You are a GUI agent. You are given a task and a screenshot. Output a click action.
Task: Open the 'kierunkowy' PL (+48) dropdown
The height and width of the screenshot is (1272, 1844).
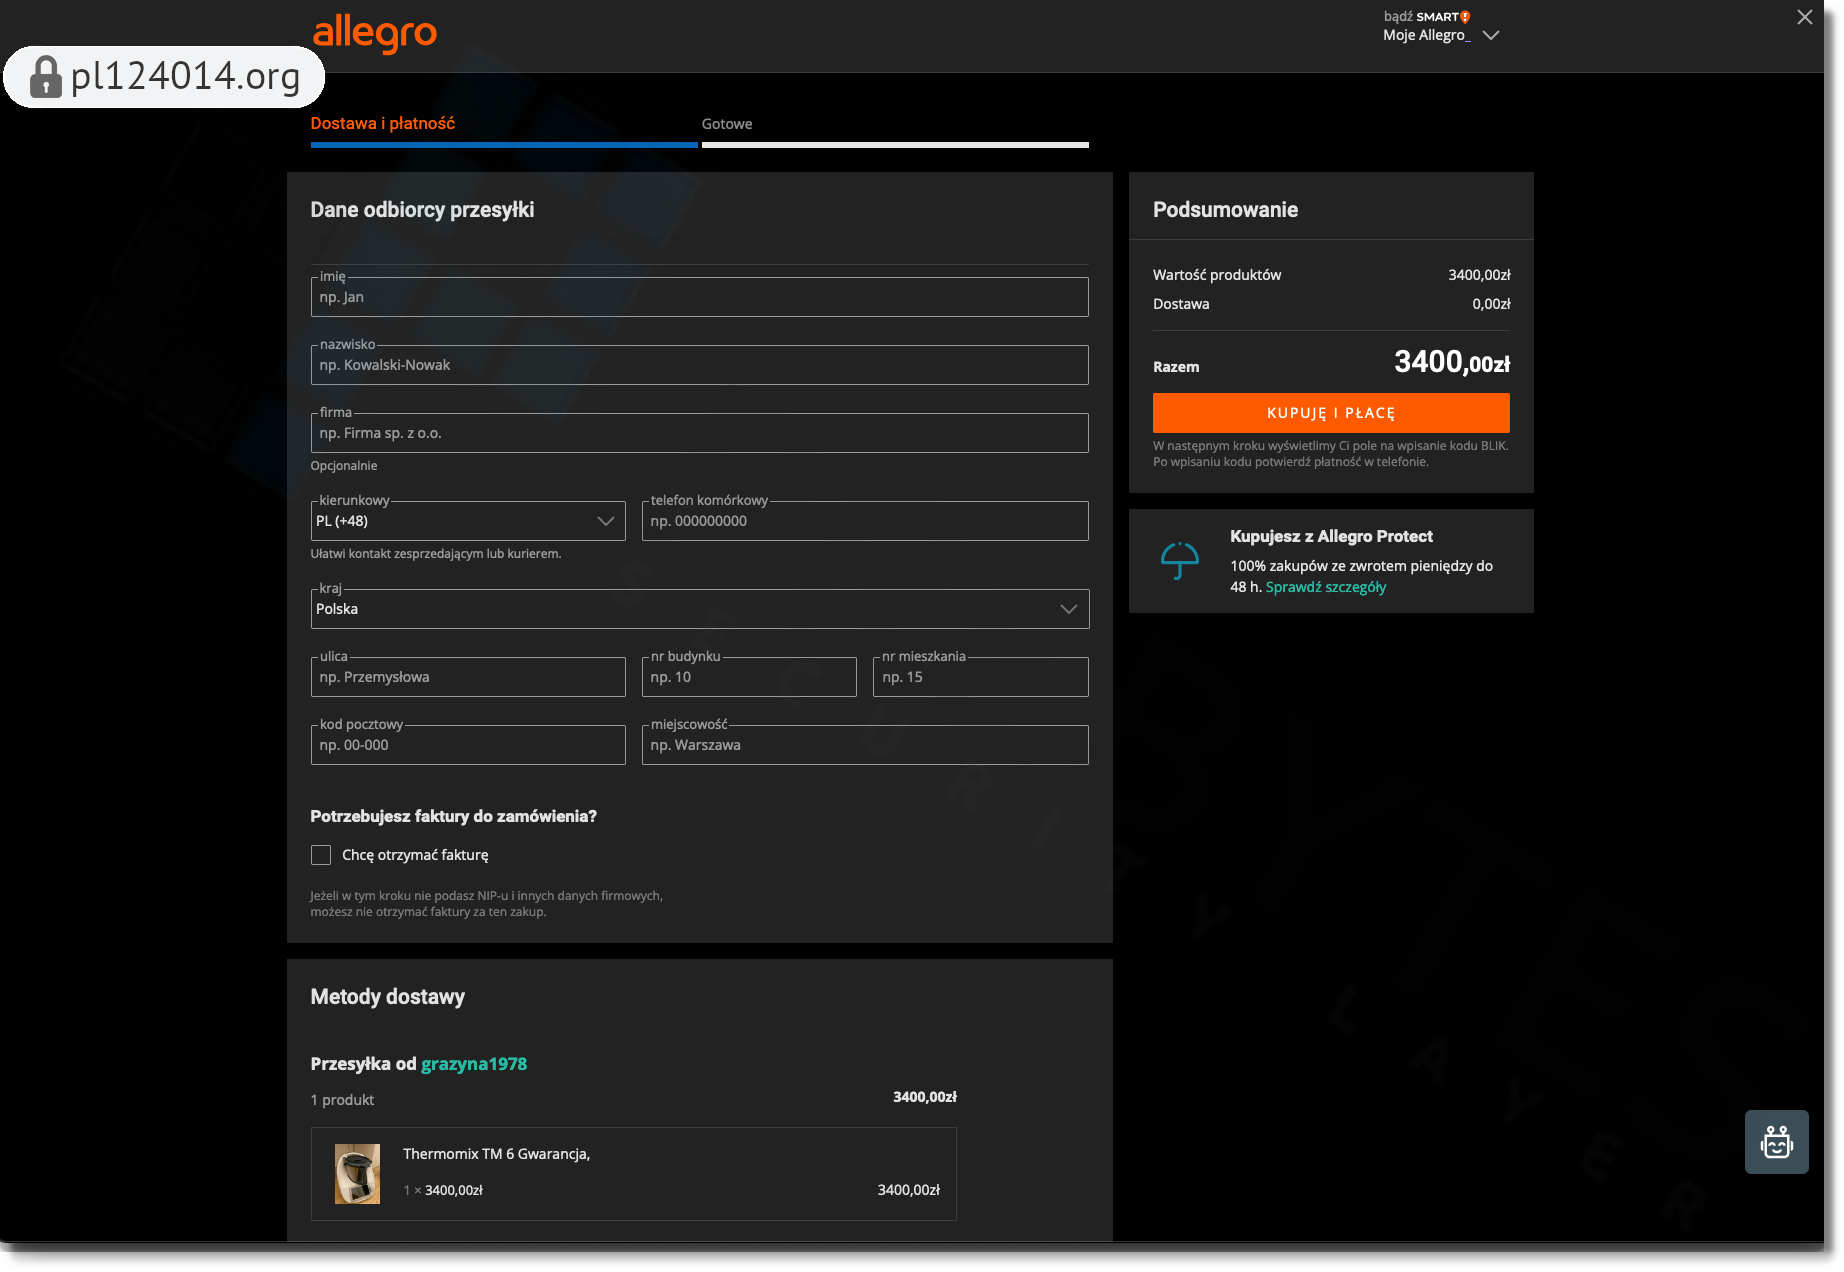click(x=468, y=521)
